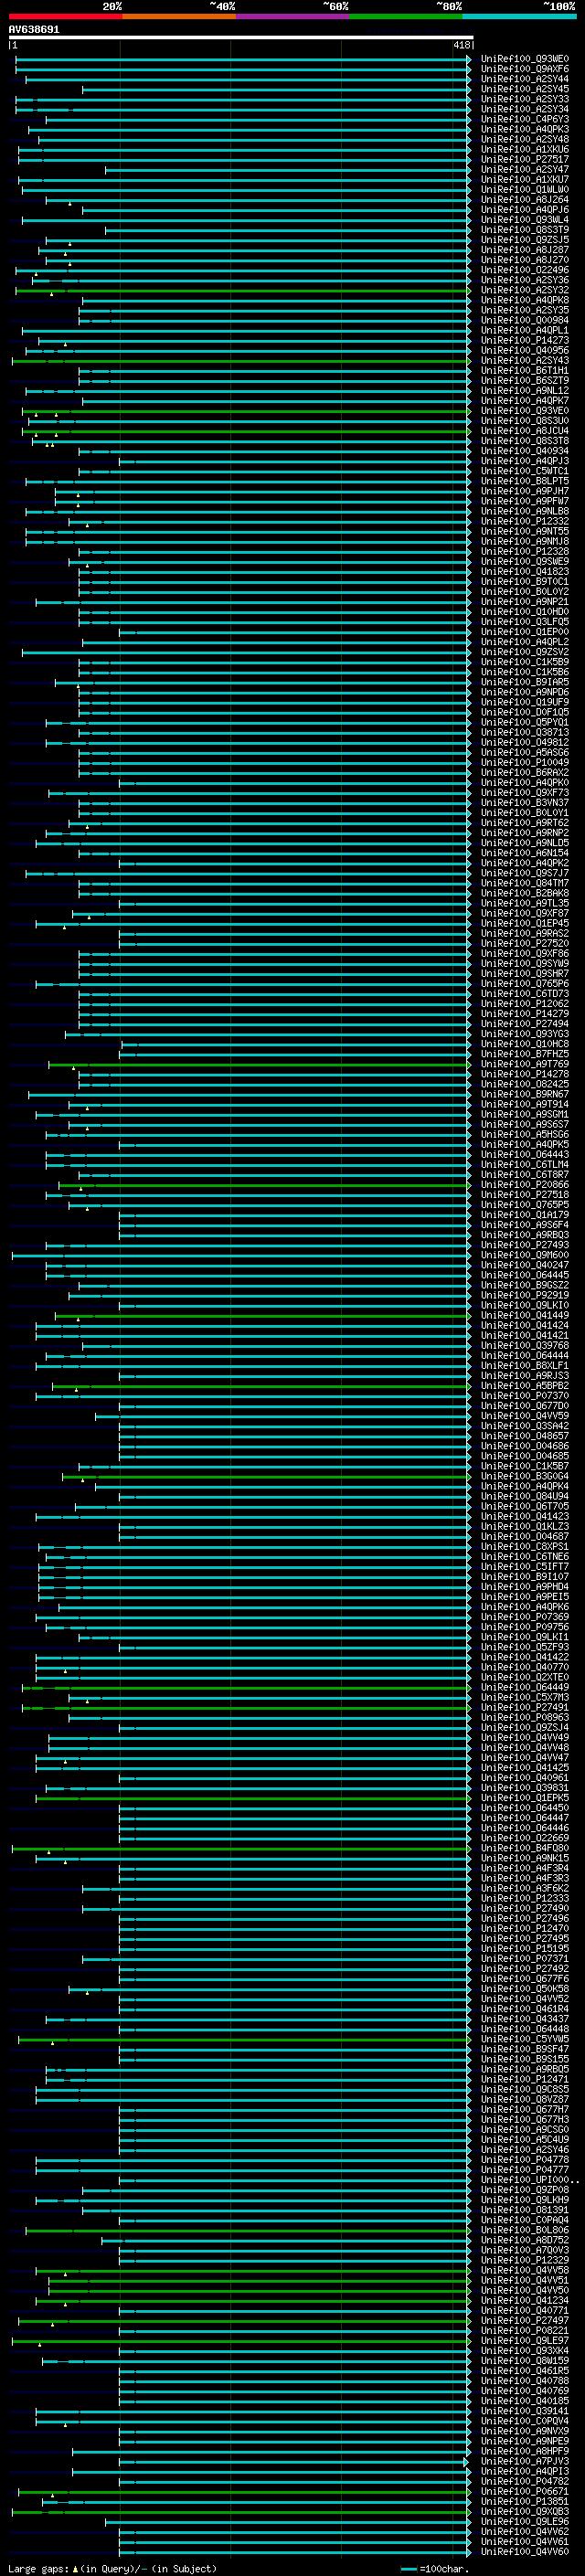The image size is (585, 2576).
Task: Select hit UniRef100_B8XLF1
Action: click(525, 1366)
